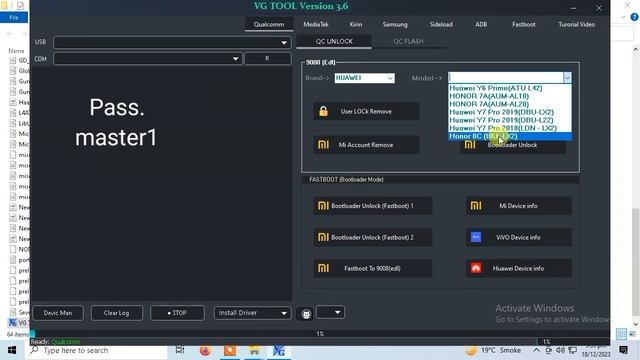The image size is (640, 360).
Task: Open the ADB tab
Action: (481, 24)
